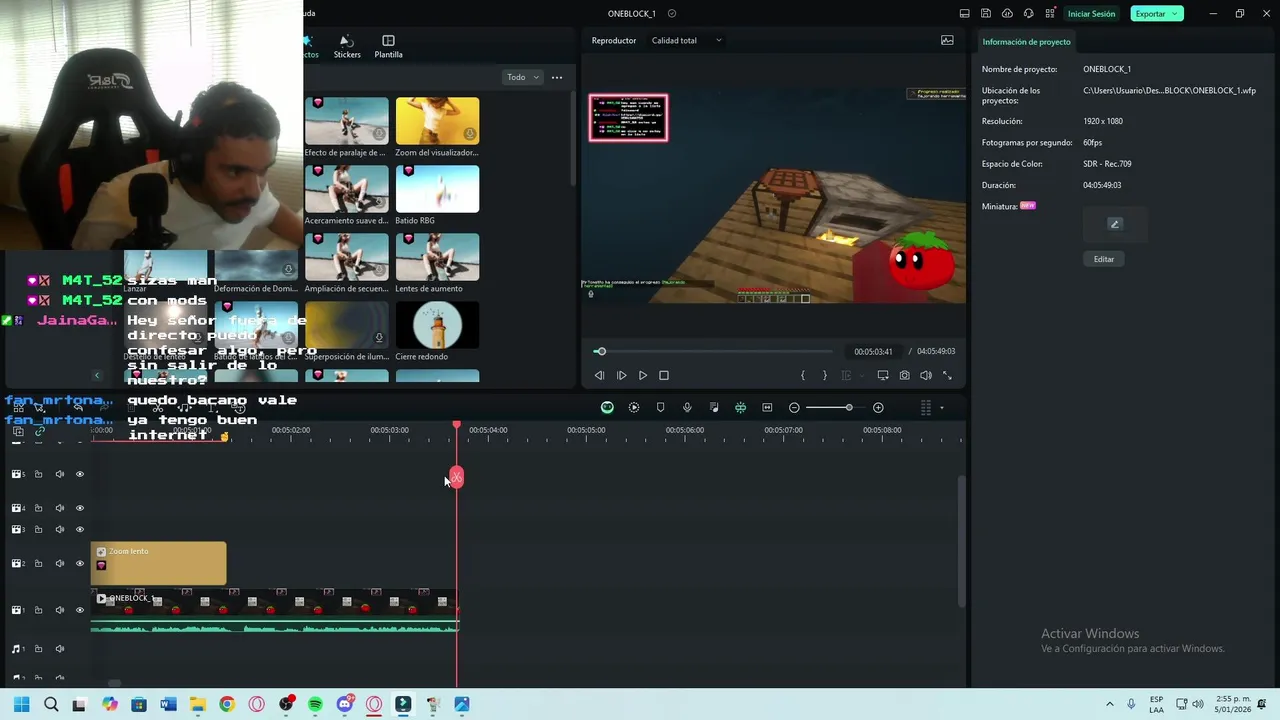Mute video track 1 speaker icon
1280x720 pixels.
pos(59,610)
